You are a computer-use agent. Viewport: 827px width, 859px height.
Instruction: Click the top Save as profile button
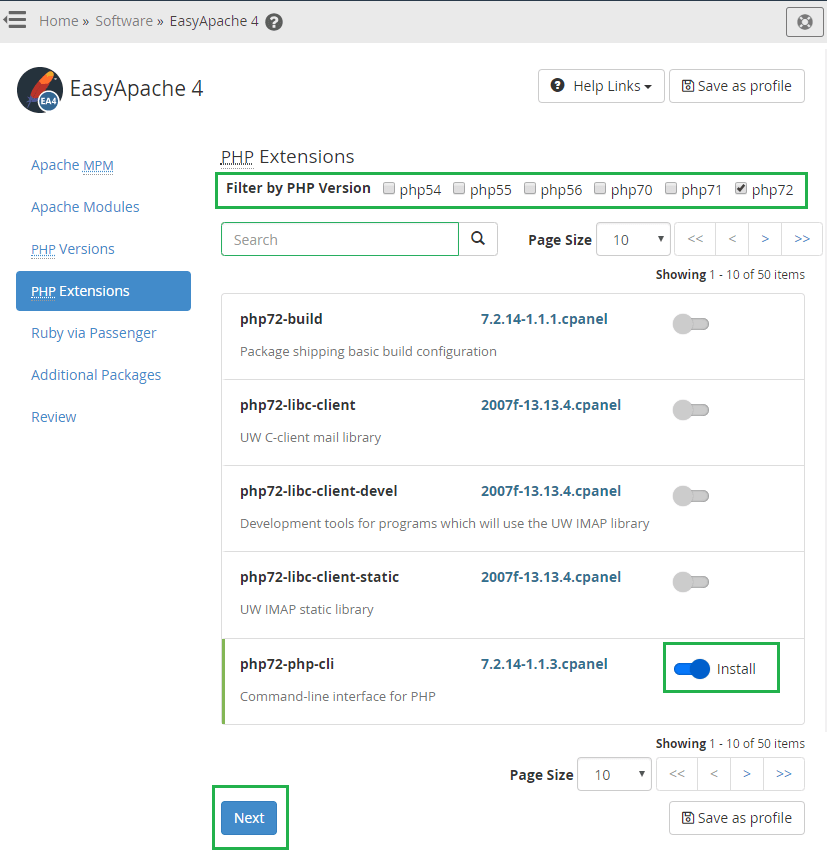click(737, 86)
